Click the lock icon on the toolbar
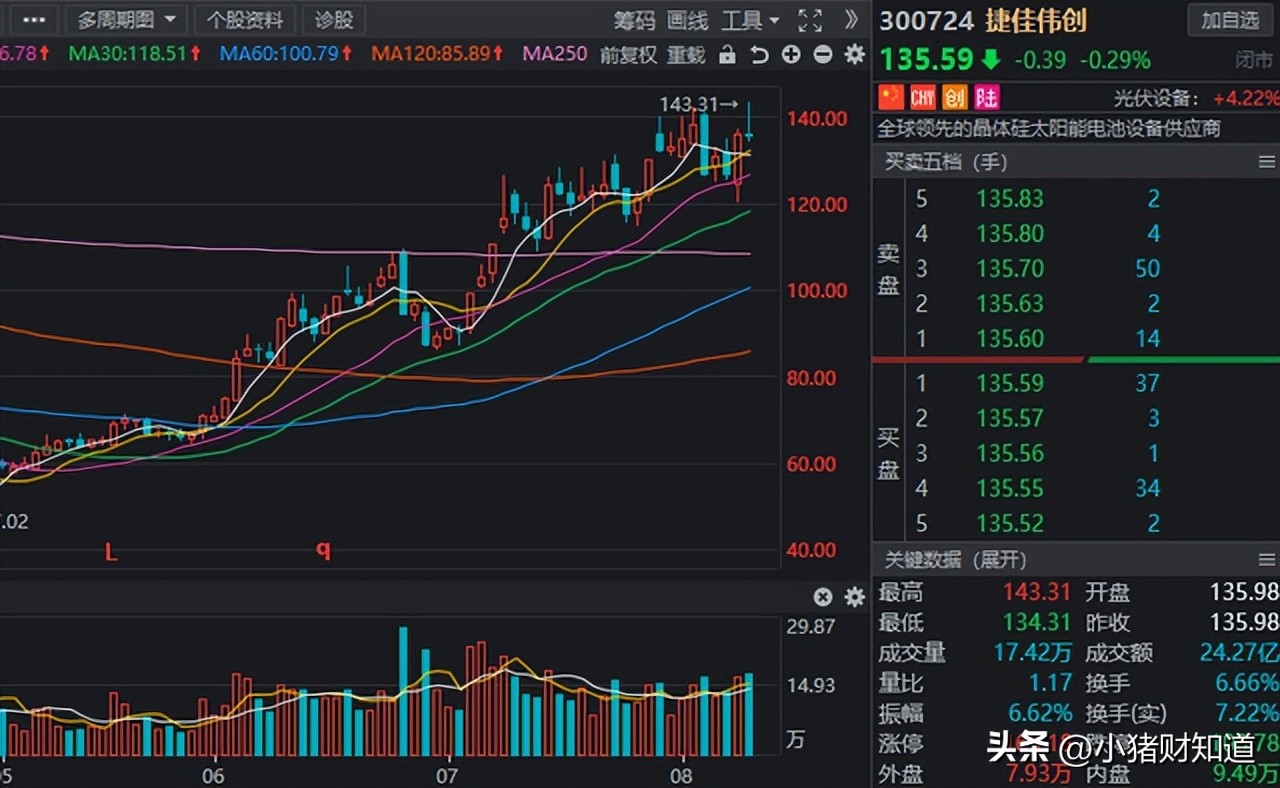Image resolution: width=1280 pixels, height=788 pixels. tap(728, 56)
